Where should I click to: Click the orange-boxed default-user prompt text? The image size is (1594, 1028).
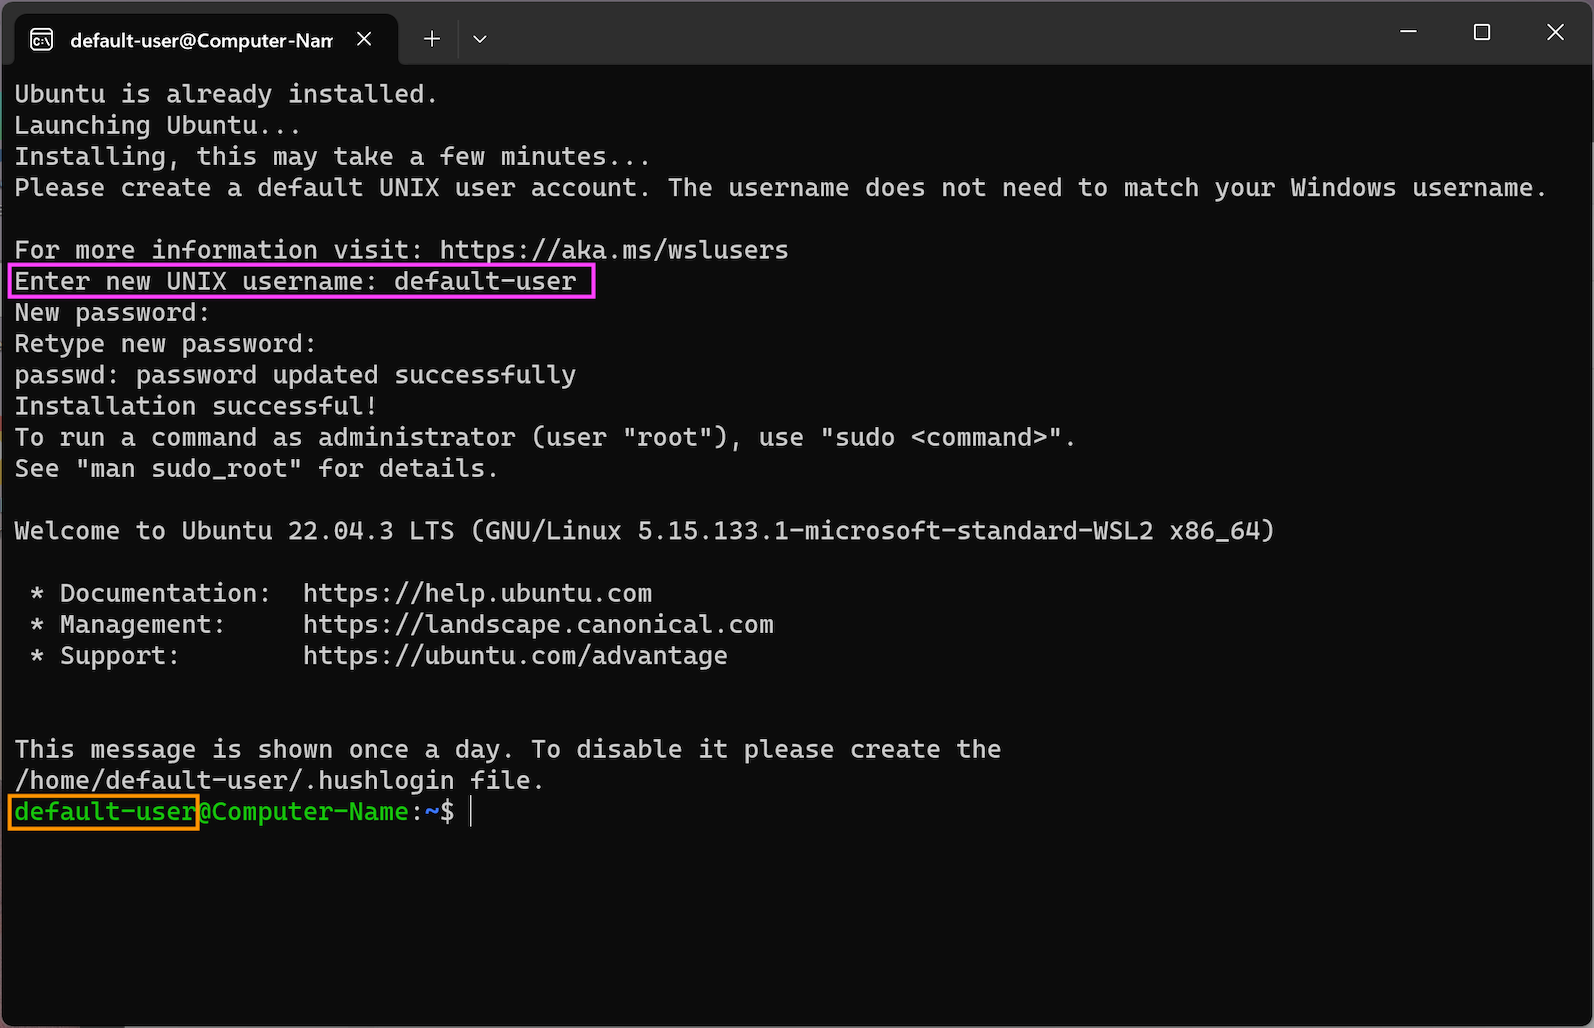click(103, 811)
